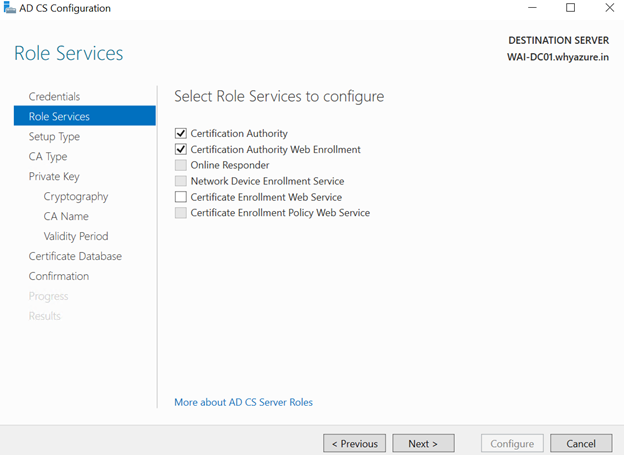Tick Network Device Enrollment Service checkbox
624x455 pixels.
point(181,181)
